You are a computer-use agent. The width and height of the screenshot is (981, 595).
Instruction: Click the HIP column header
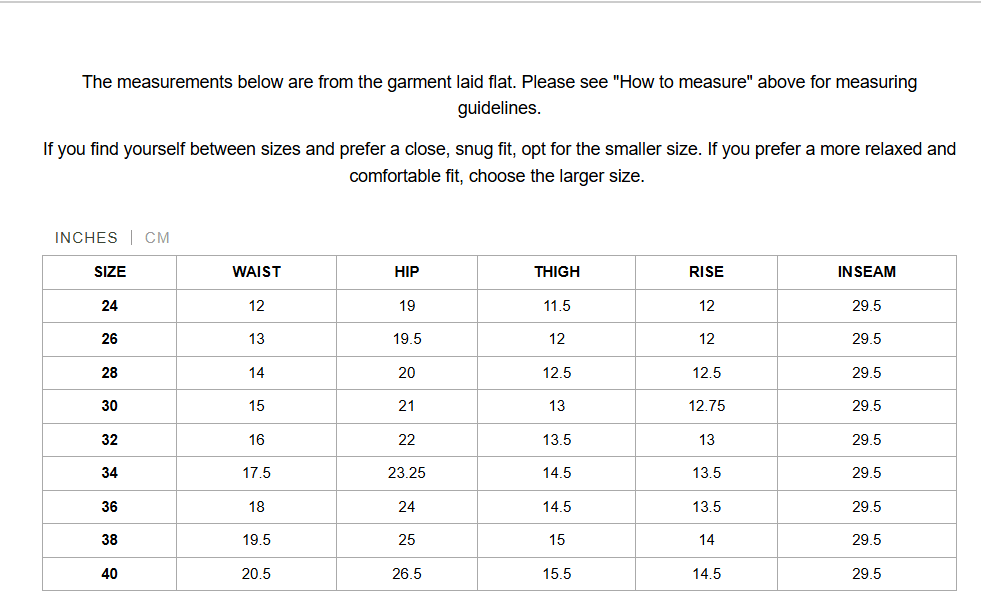click(x=407, y=272)
